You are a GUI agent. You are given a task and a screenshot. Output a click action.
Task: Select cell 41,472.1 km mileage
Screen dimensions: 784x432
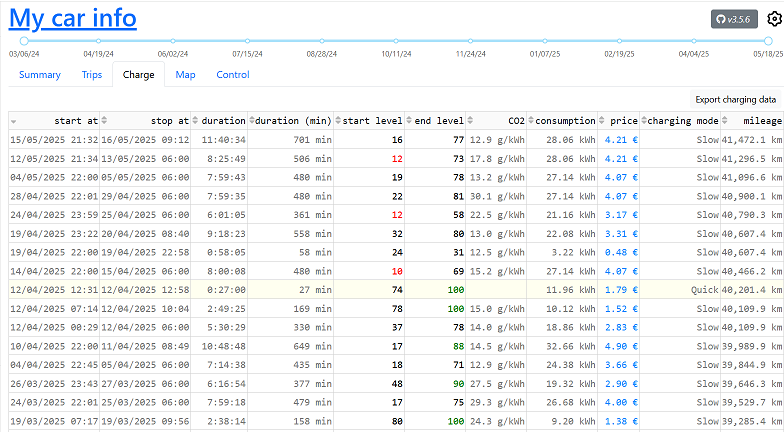click(x=752, y=140)
